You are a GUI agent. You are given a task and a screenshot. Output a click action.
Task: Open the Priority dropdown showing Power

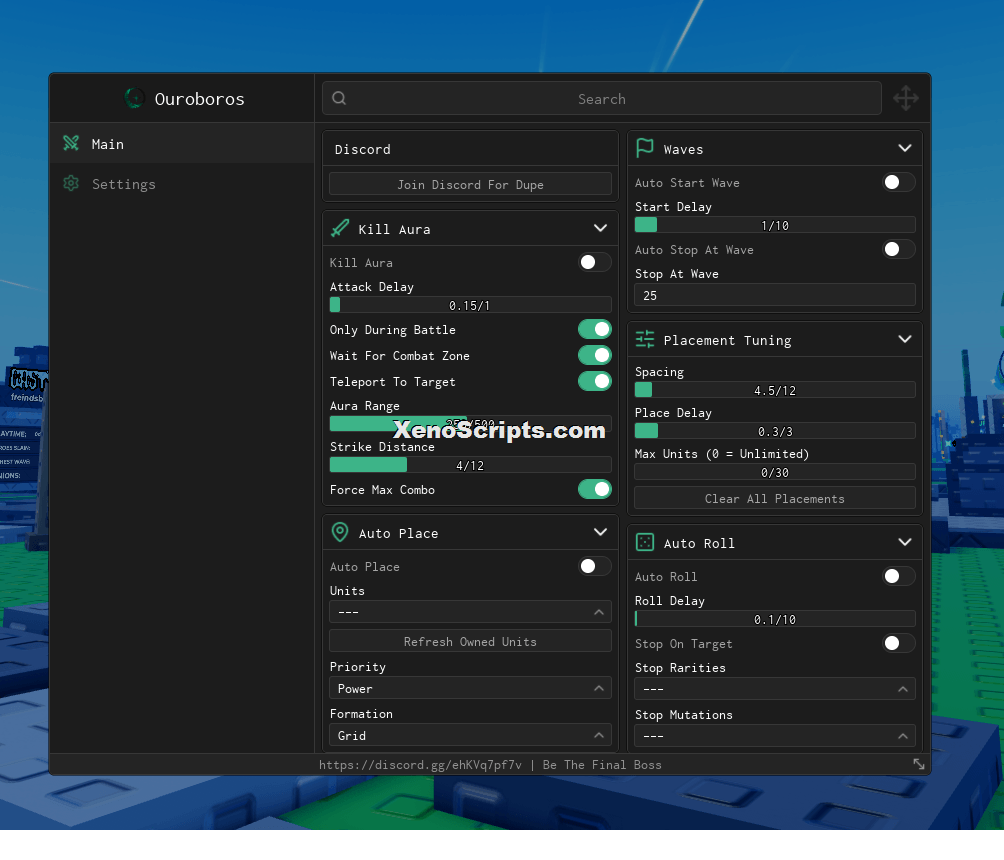pyautogui.click(x=470, y=688)
